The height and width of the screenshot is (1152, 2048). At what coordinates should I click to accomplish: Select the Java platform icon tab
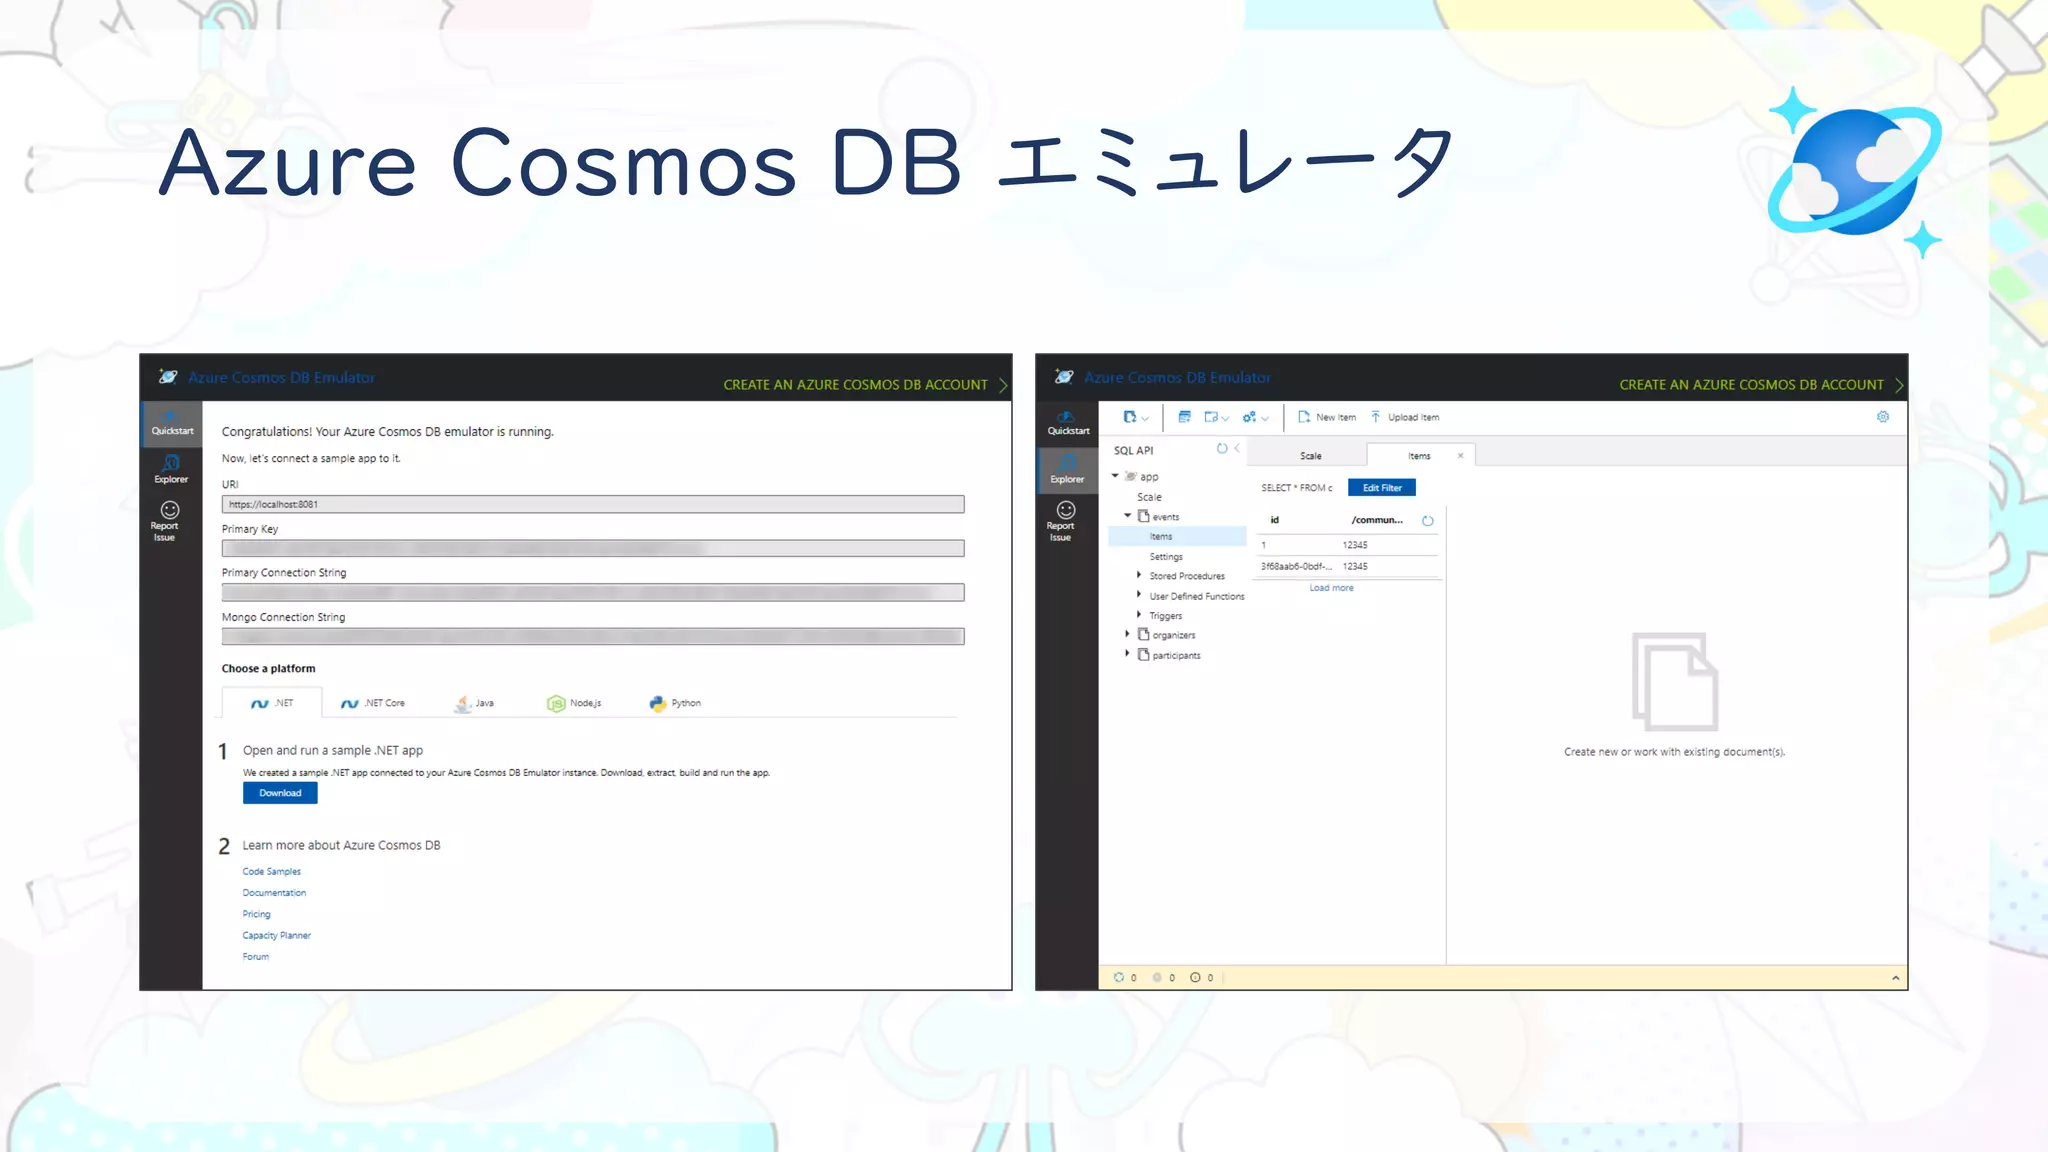point(474,703)
